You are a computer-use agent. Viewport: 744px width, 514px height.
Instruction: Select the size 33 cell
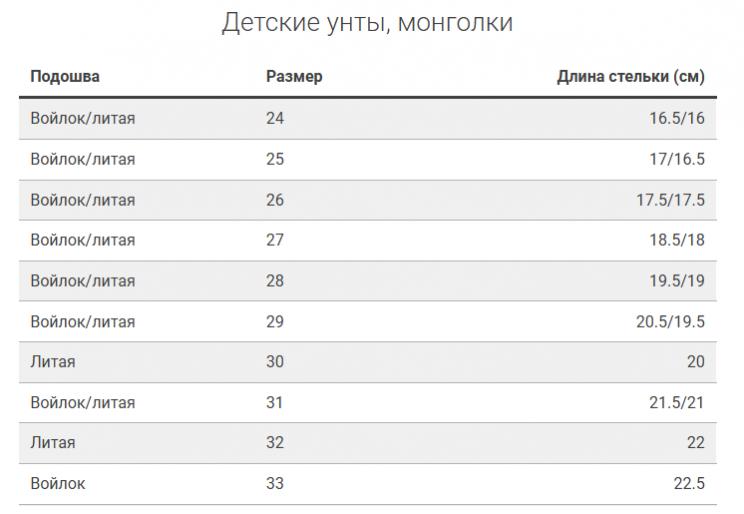tap(275, 484)
